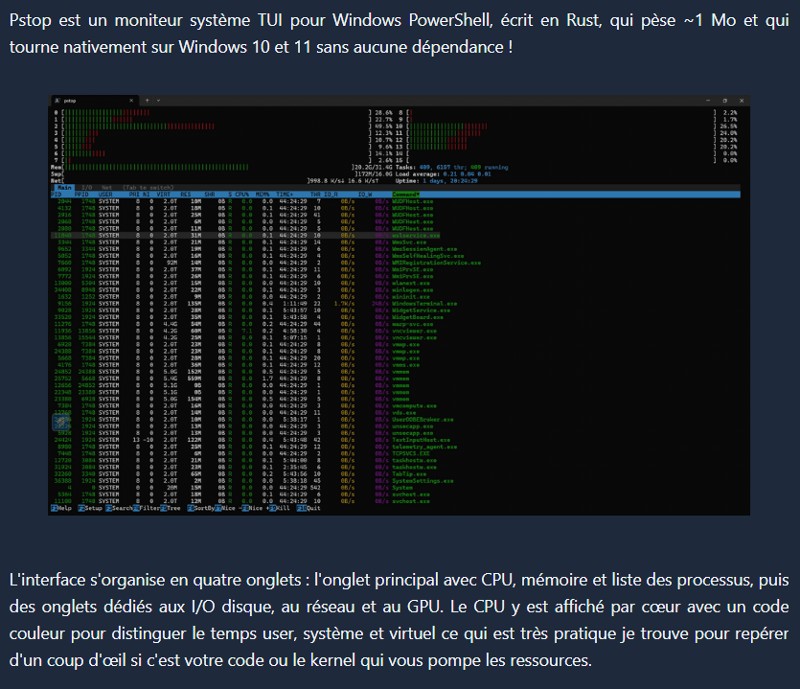The image size is (800, 689).
Task: Sort by the USER column header
Action: [105, 194]
